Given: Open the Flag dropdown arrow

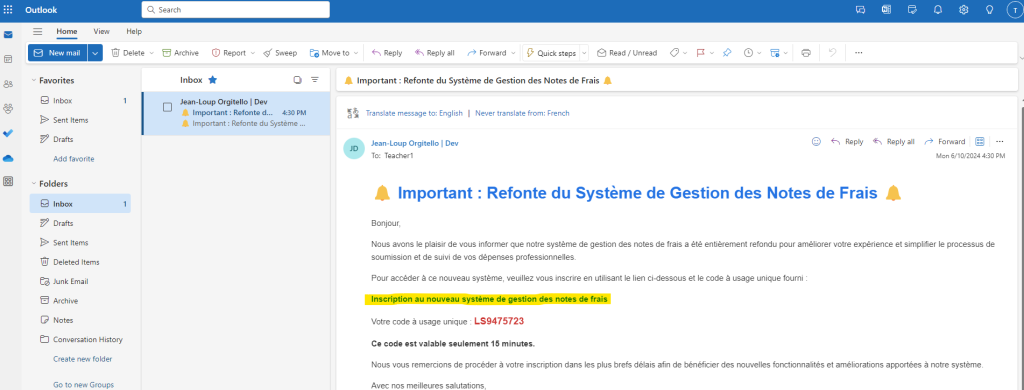Looking at the screenshot, I should click(712, 53).
